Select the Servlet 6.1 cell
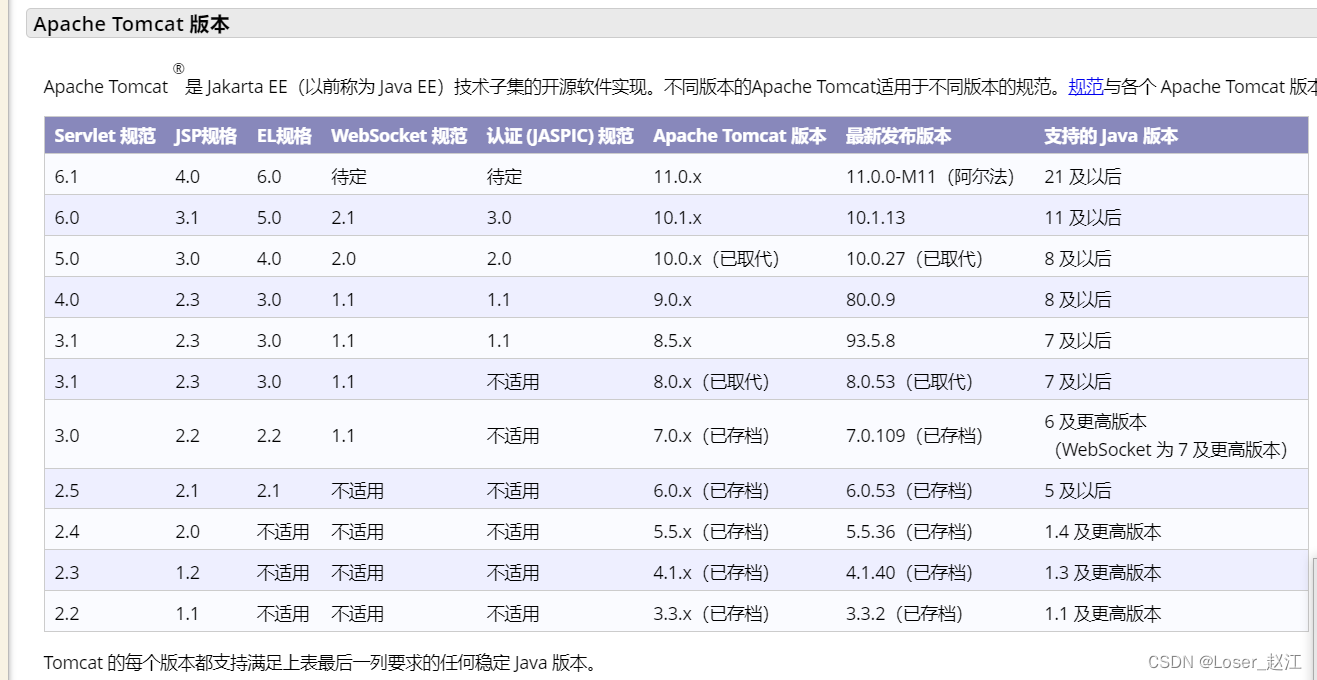The height and width of the screenshot is (680, 1317). click(66, 177)
